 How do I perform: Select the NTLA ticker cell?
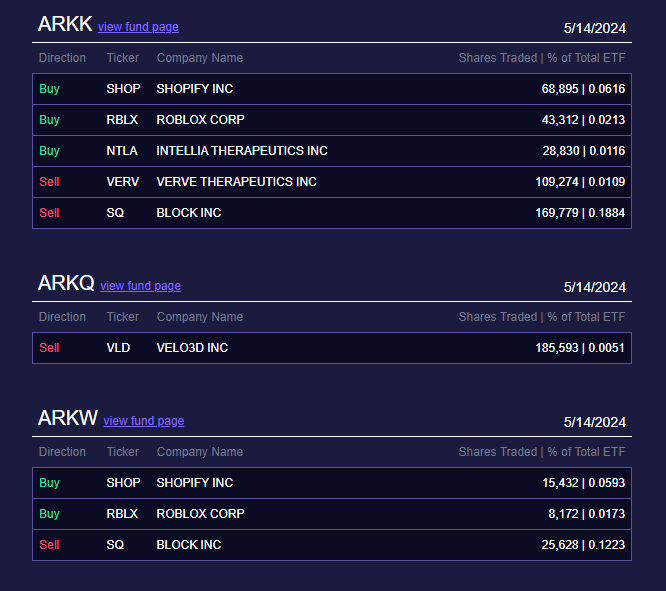pyautogui.click(x=122, y=151)
